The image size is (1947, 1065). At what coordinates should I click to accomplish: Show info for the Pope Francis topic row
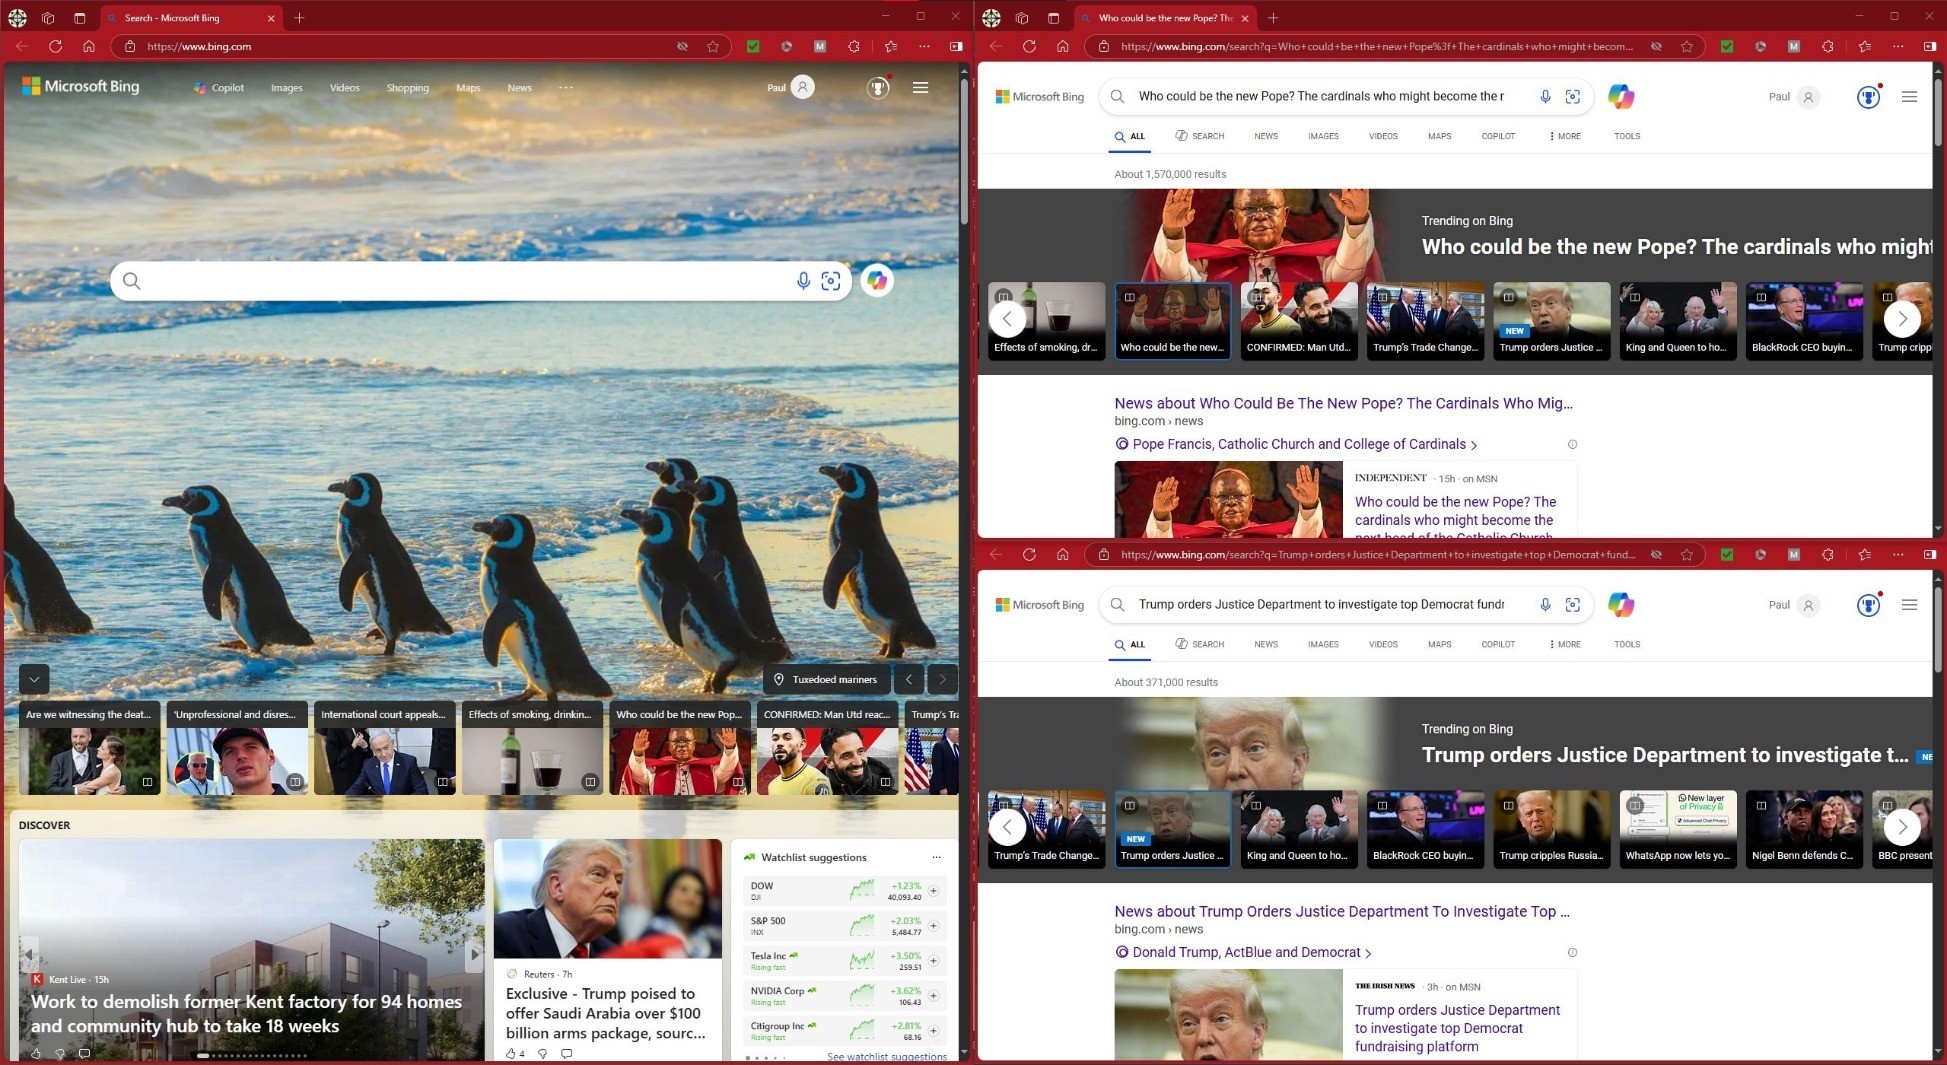1572,444
